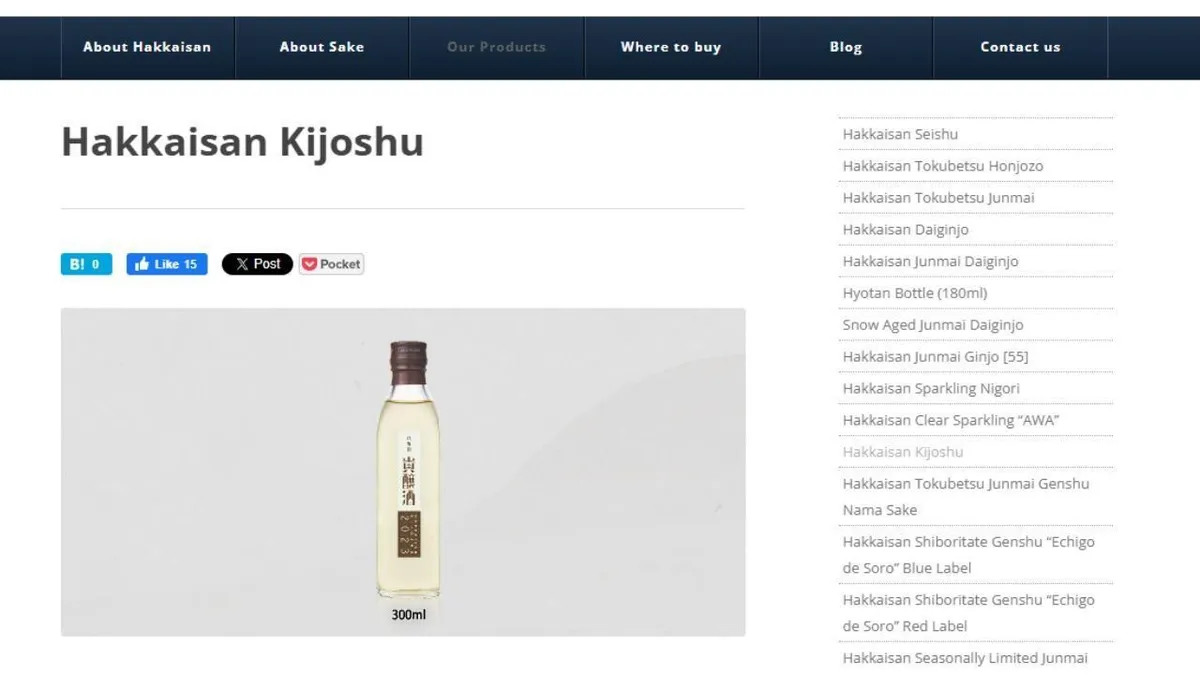Open Hyotan Bottle (180ml) link
1200x675 pixels.
pyautogui.click(x=915, y=293)
